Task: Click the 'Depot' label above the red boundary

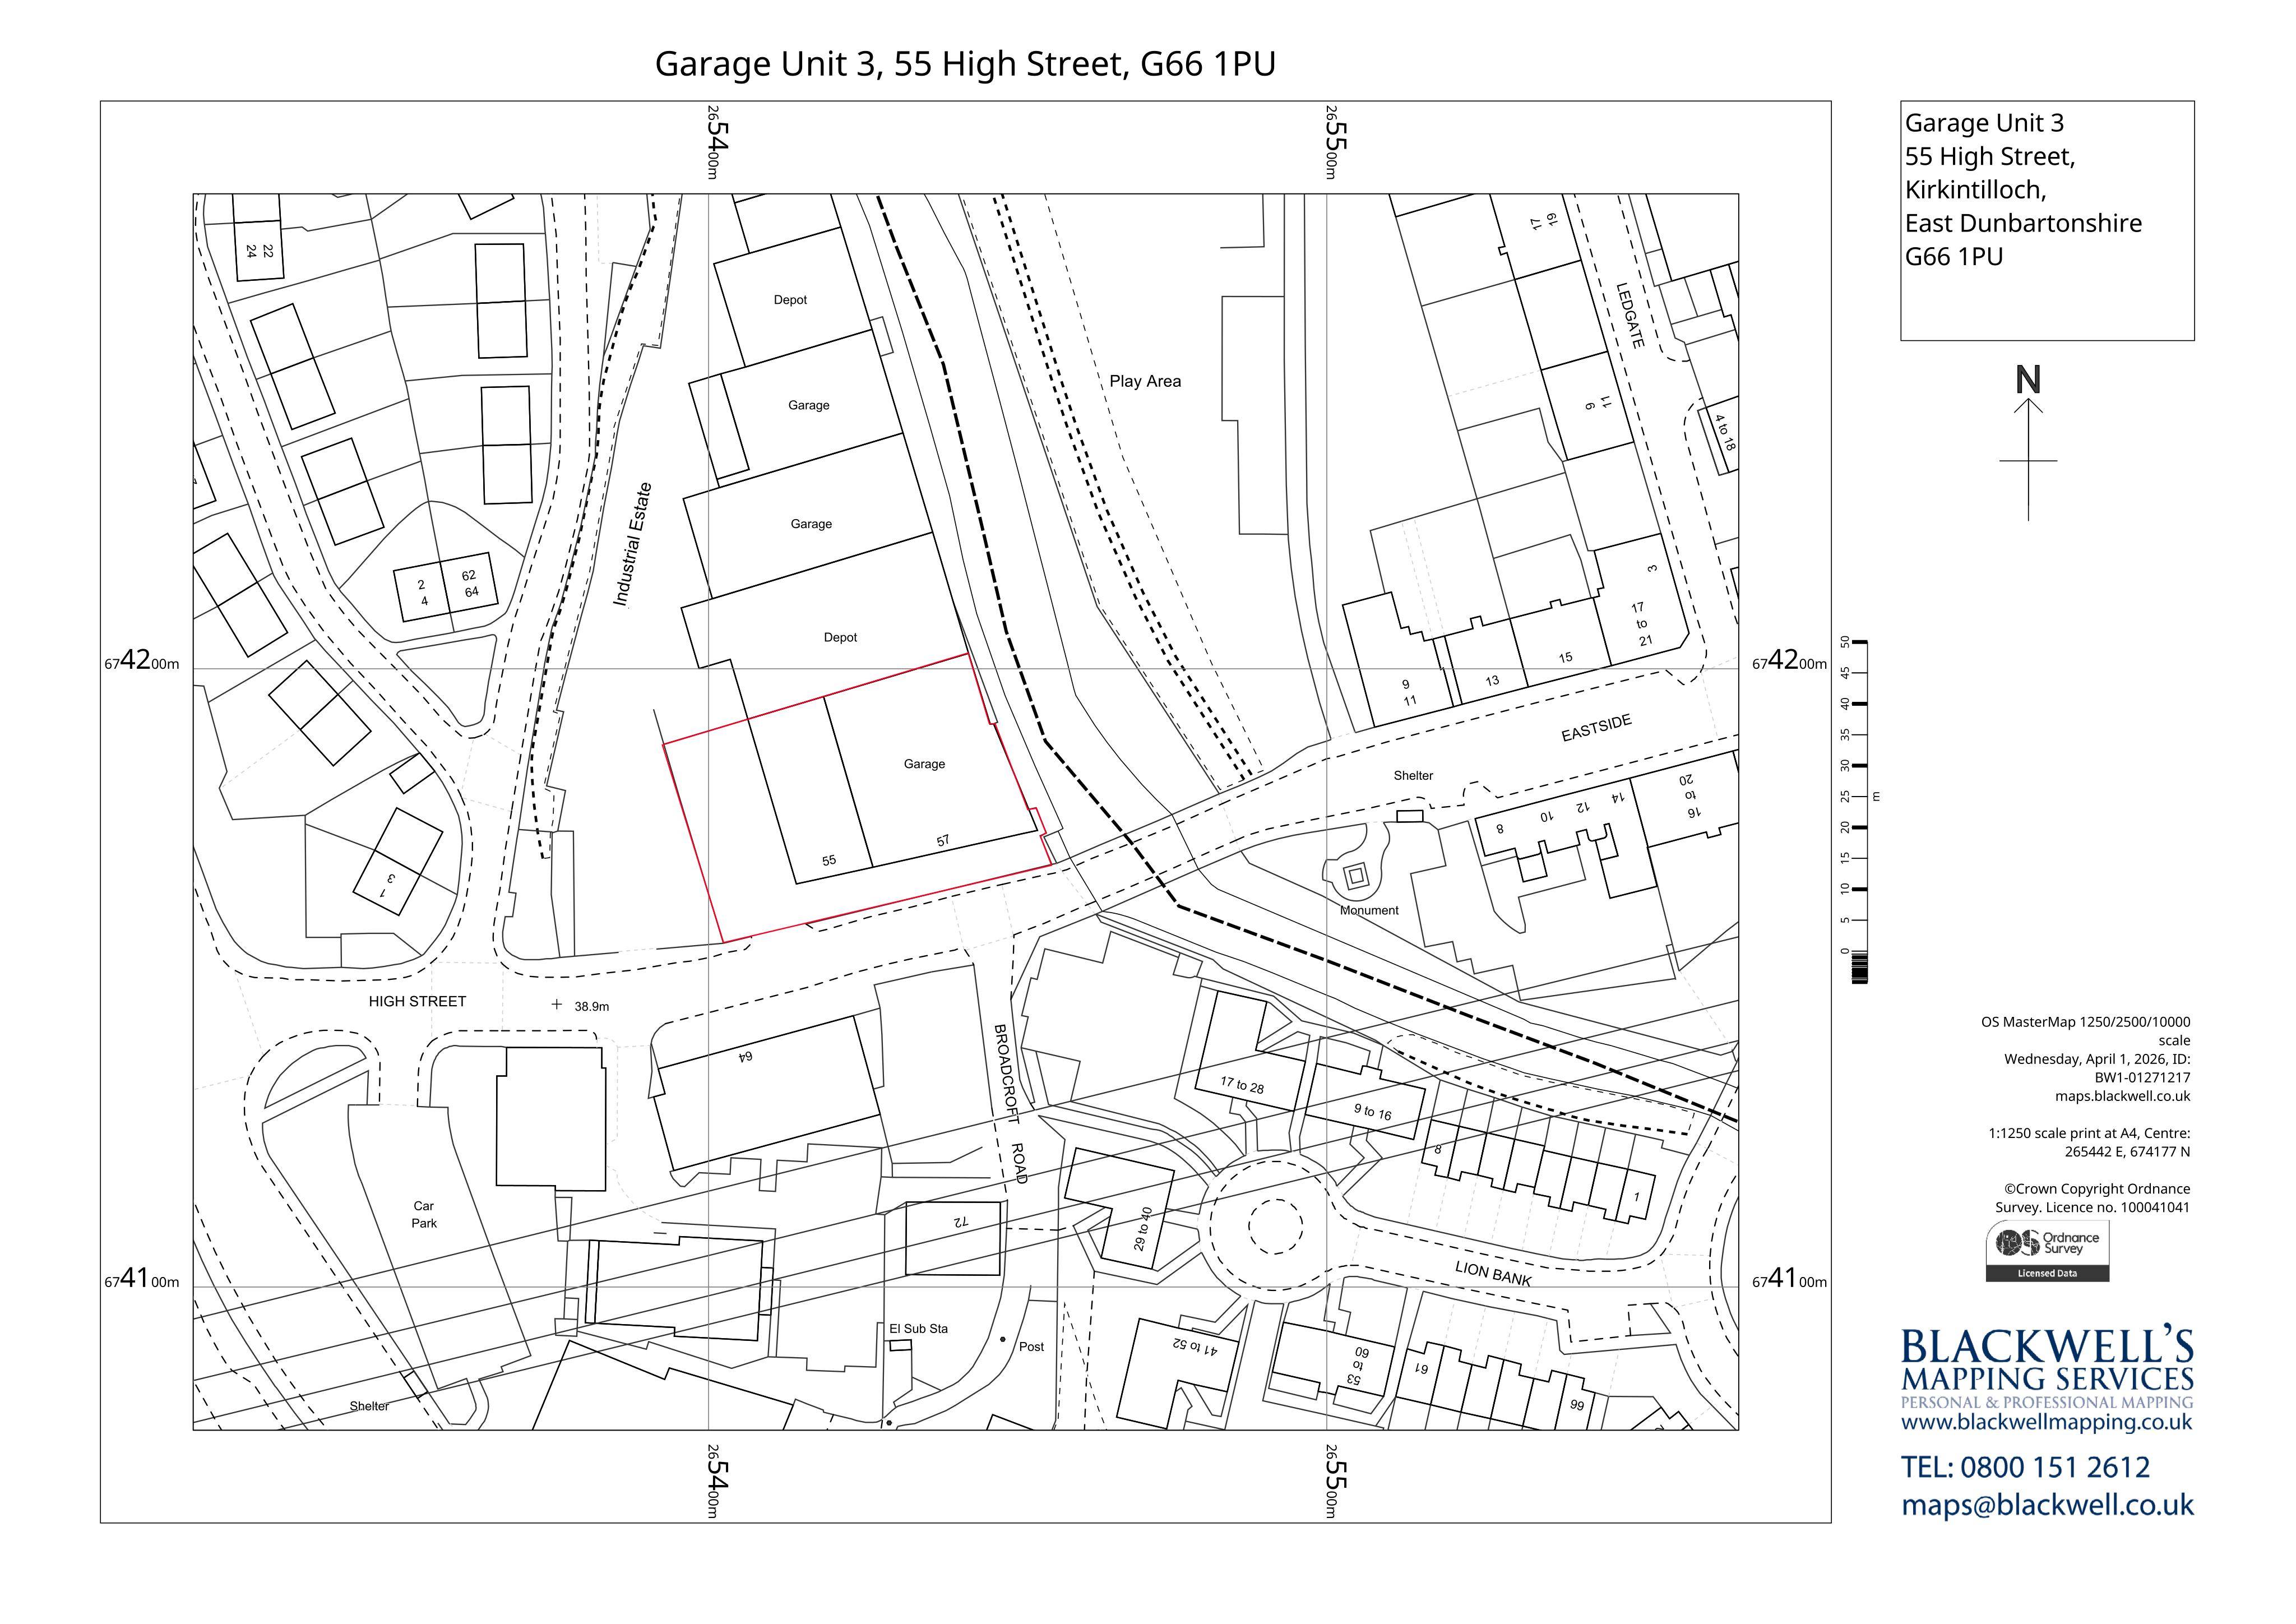Action: 840,638
